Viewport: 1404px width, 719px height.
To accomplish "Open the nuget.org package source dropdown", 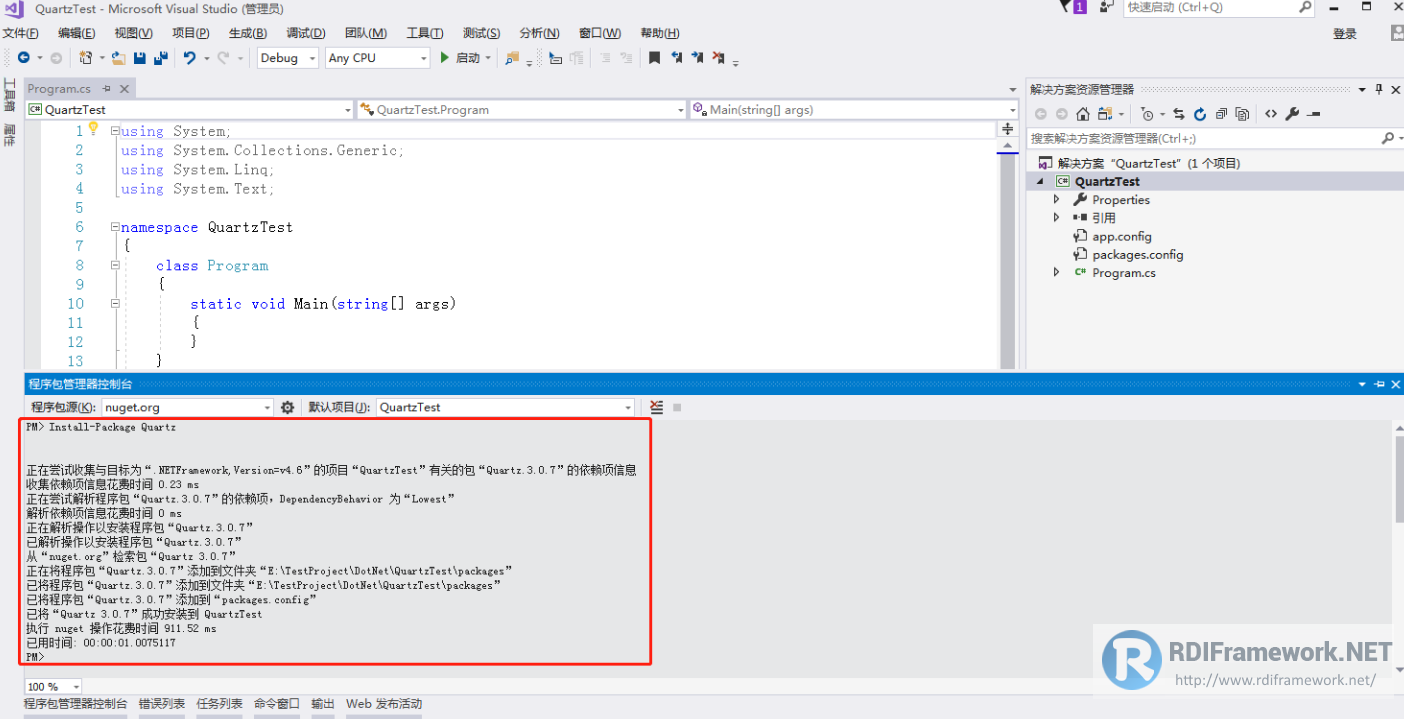I will (187, 407).
